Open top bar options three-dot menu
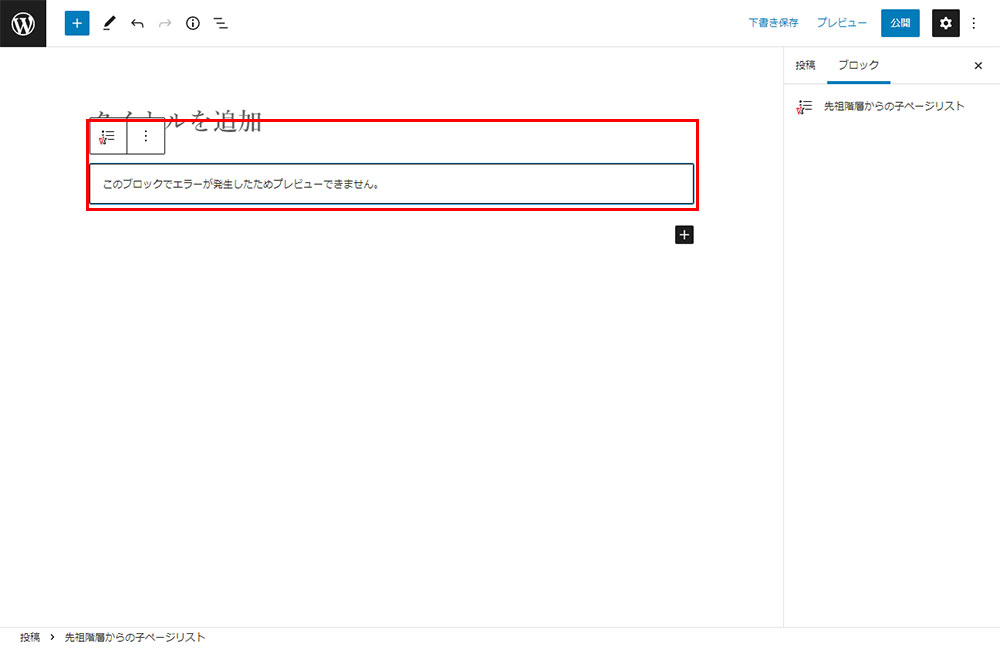1000x671 pixels. point(975,23)
